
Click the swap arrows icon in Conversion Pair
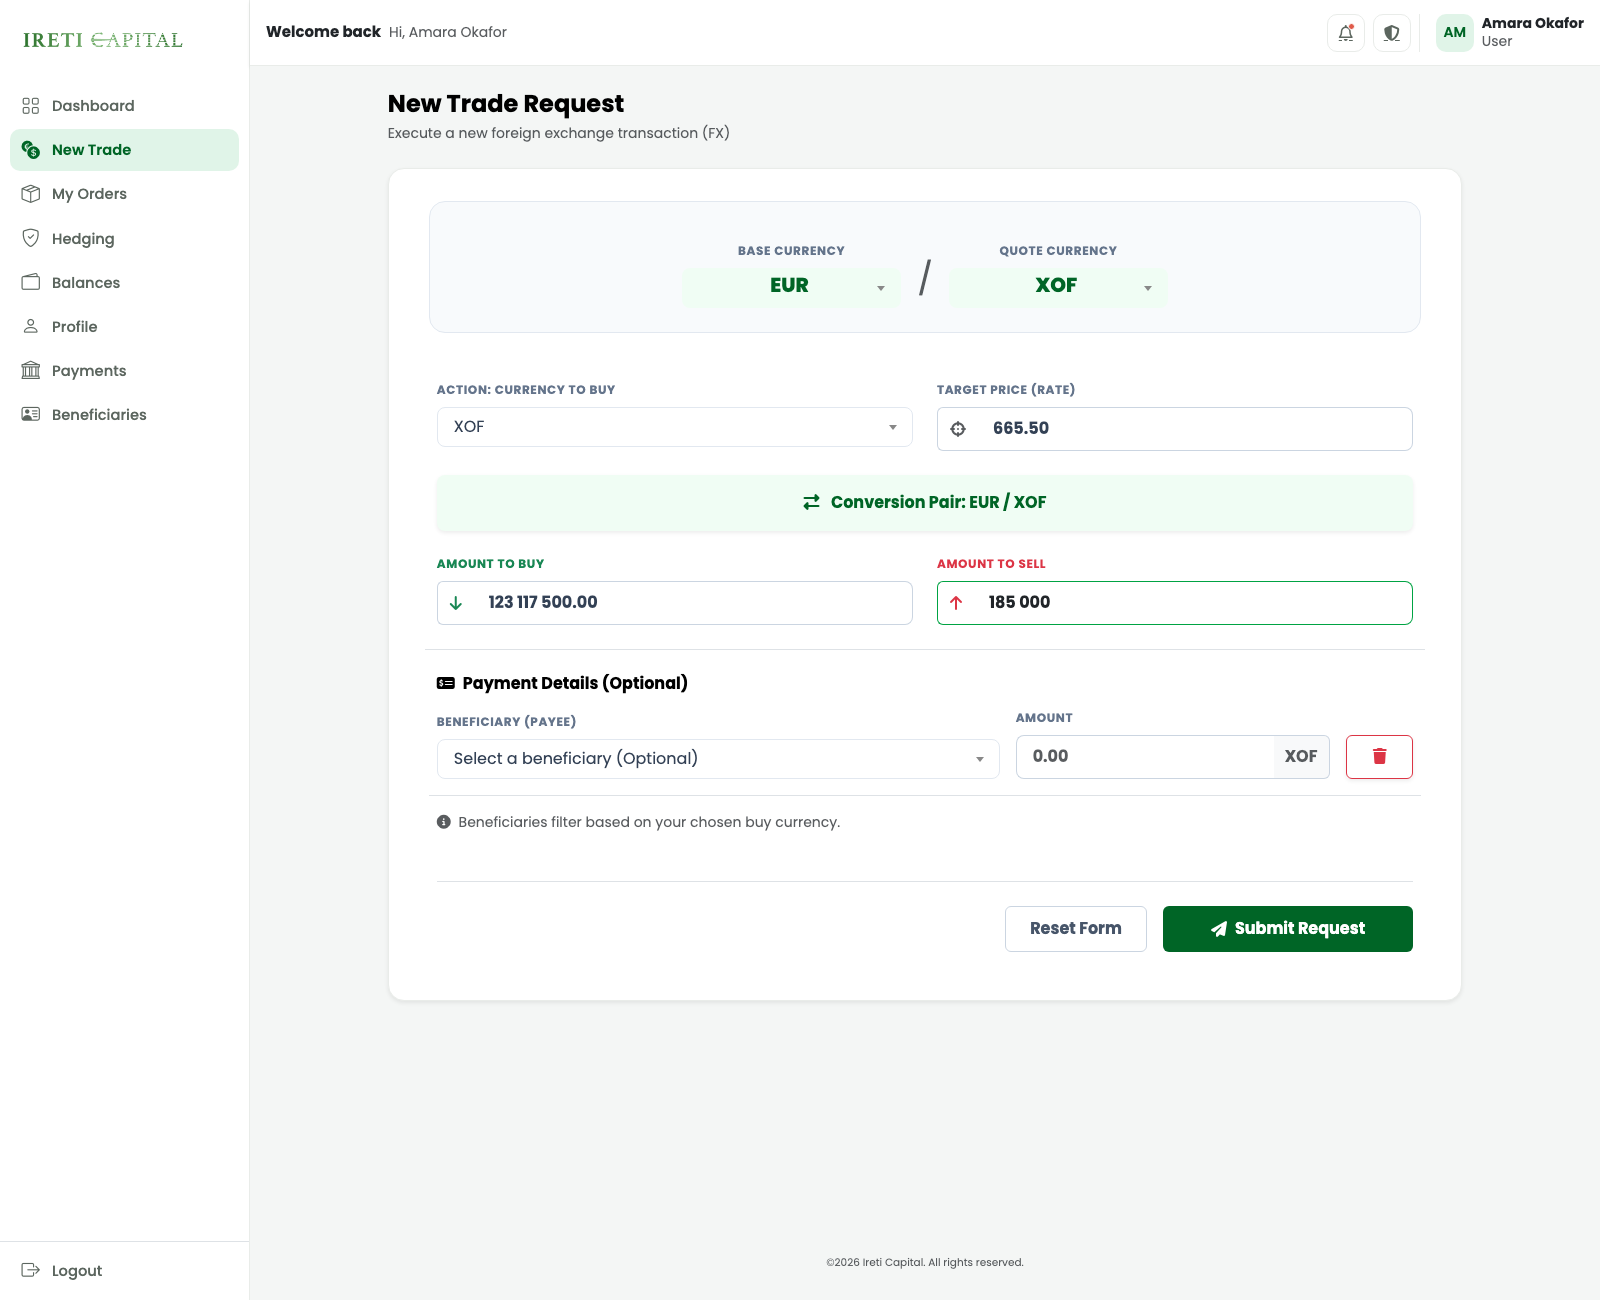coord(811,502)
